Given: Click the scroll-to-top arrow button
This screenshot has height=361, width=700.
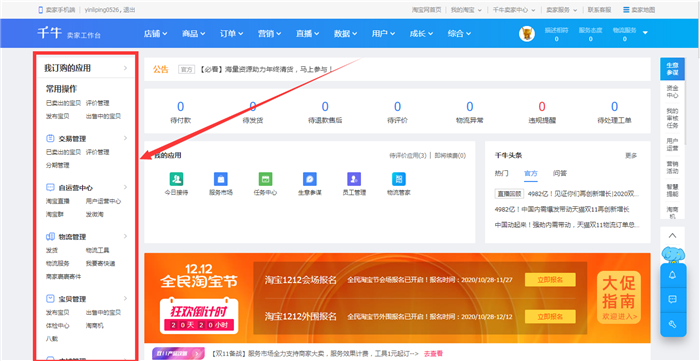Looking at the screenshot, I should point(673,235).
